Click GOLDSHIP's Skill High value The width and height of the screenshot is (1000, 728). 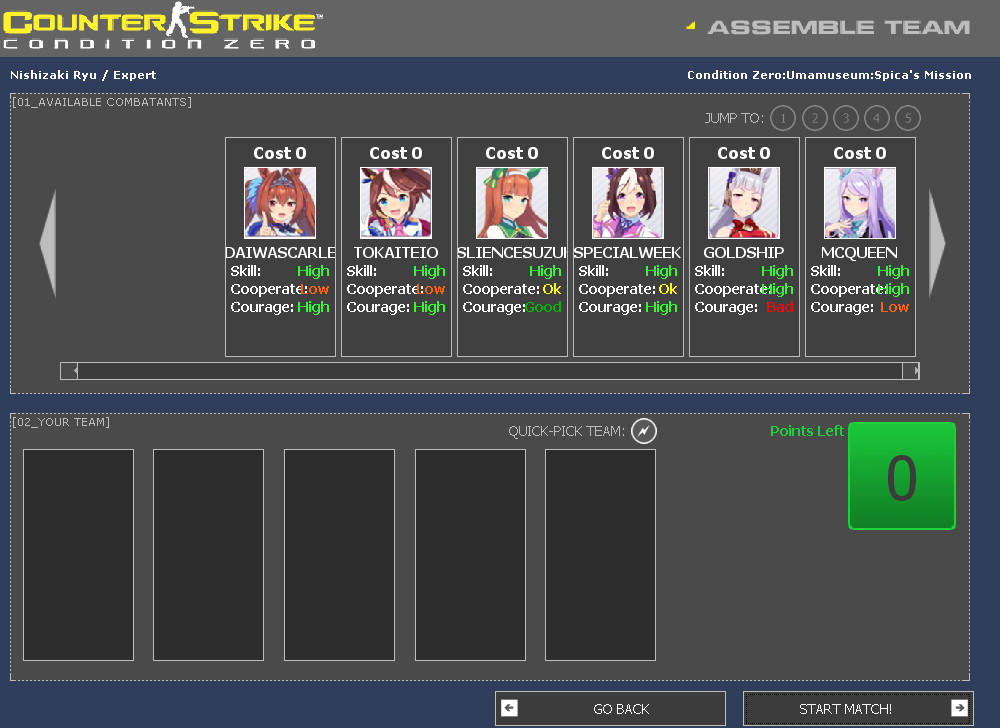click(777, 272)
